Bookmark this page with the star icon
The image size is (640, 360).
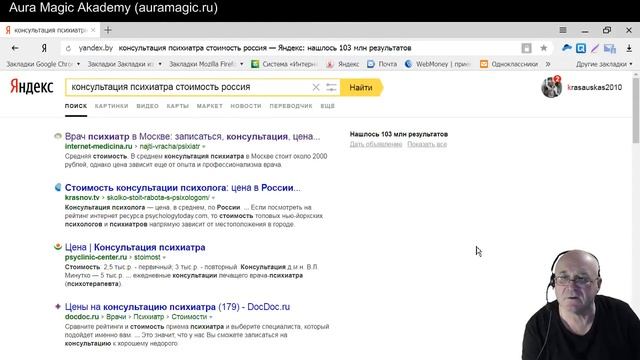544,48
